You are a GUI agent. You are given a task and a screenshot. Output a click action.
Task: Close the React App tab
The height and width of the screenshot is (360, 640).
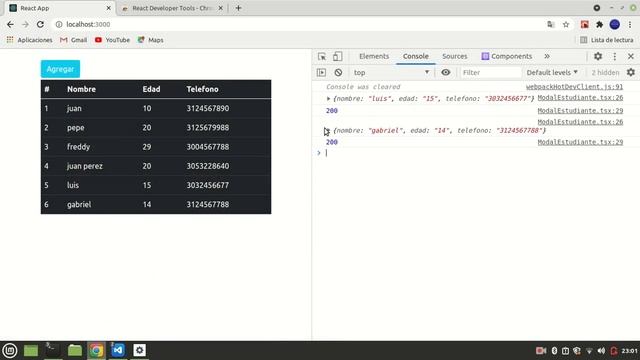tap(109, 8)
